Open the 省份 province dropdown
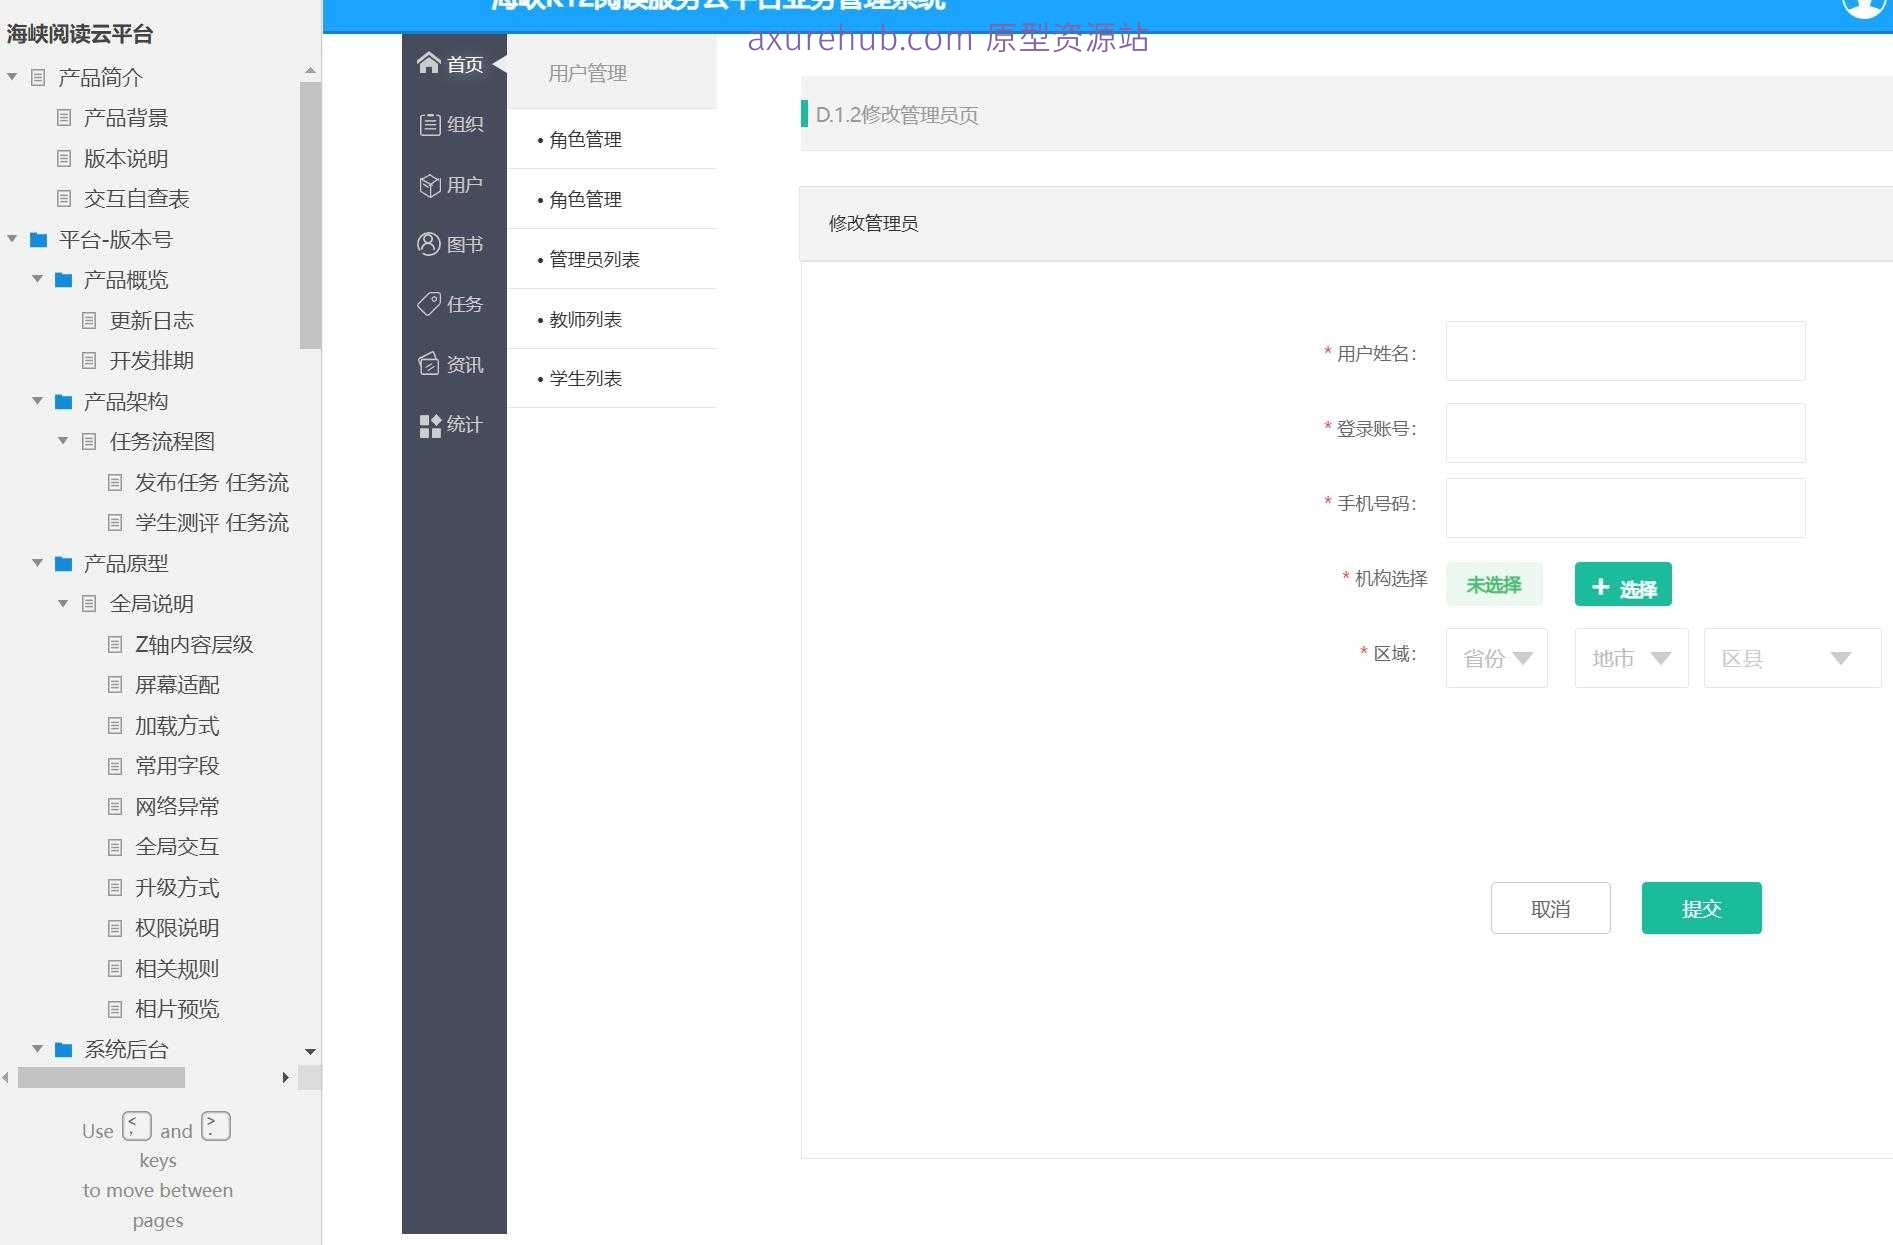This screenshot has height=1245, width=1893. (x=1496, y=658)
